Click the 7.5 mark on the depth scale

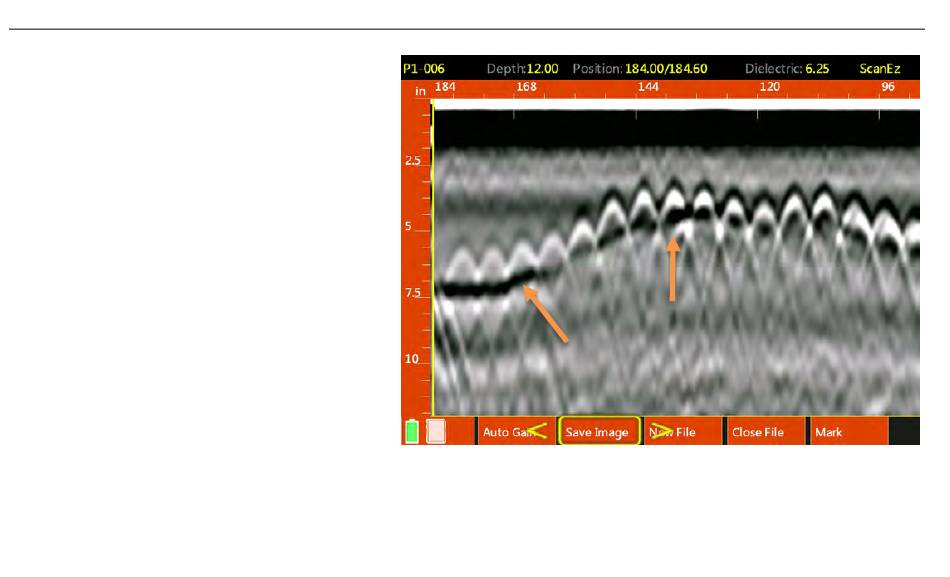[412, 294]
